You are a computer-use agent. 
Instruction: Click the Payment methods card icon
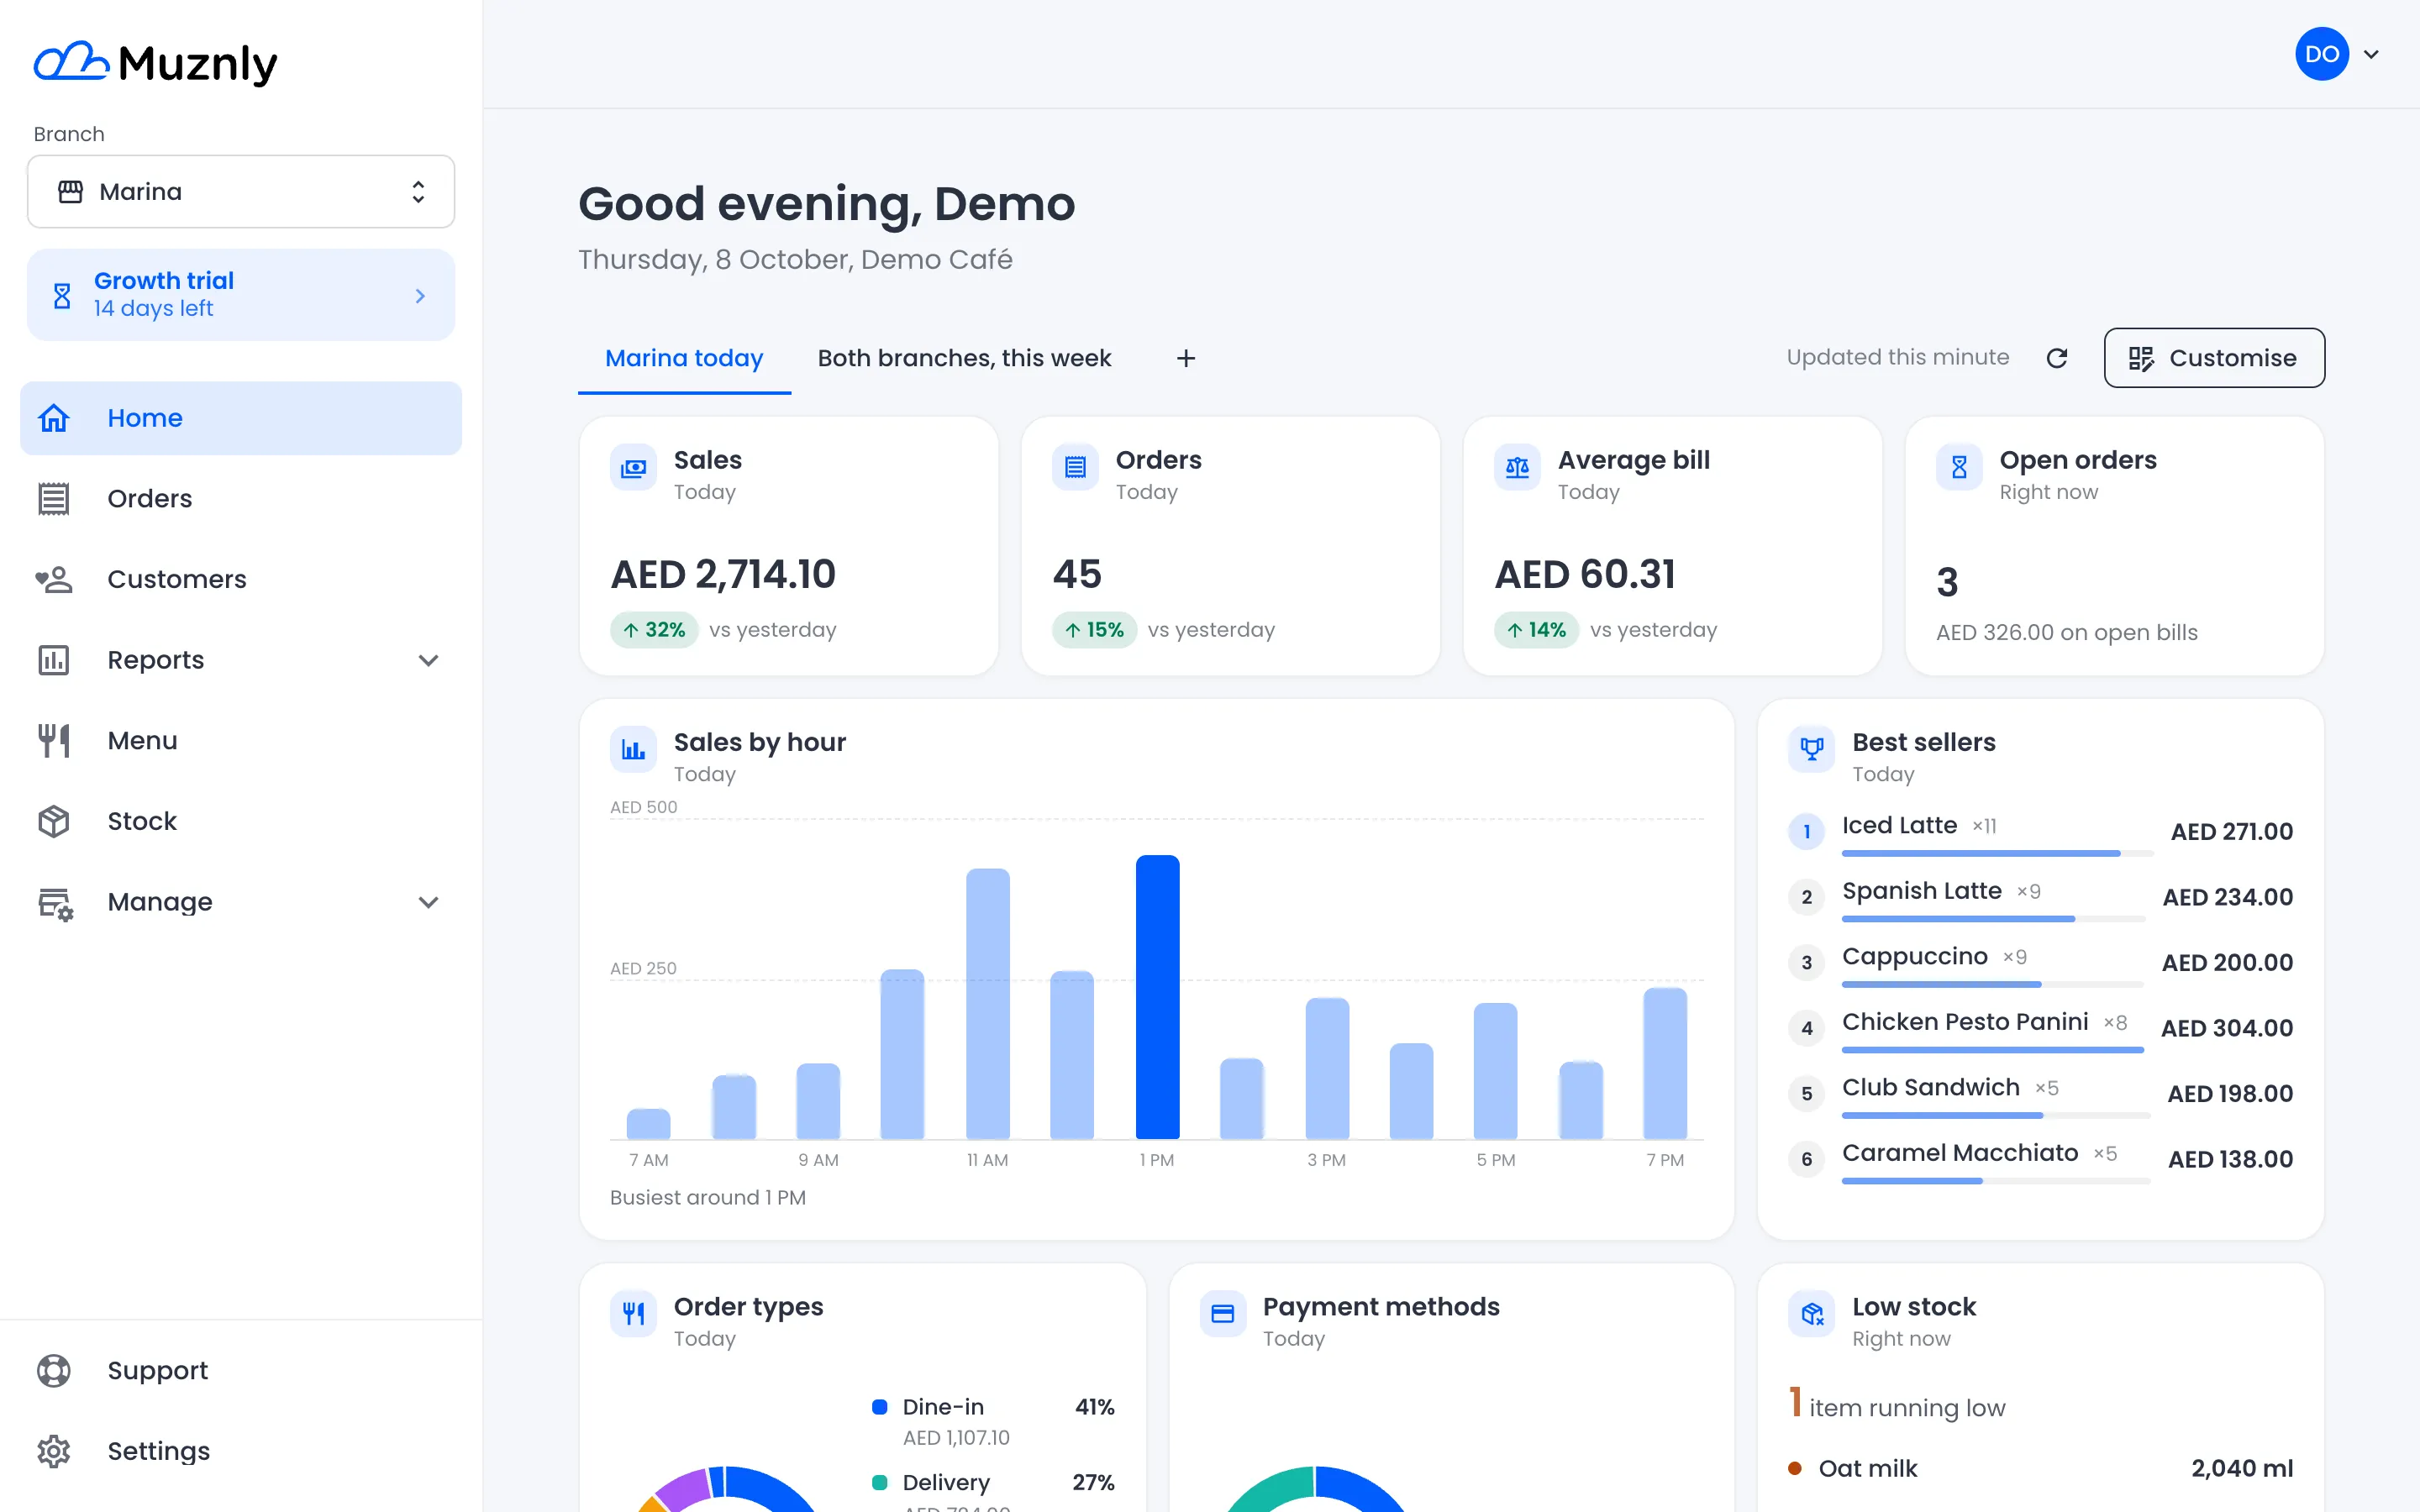1222,1314
